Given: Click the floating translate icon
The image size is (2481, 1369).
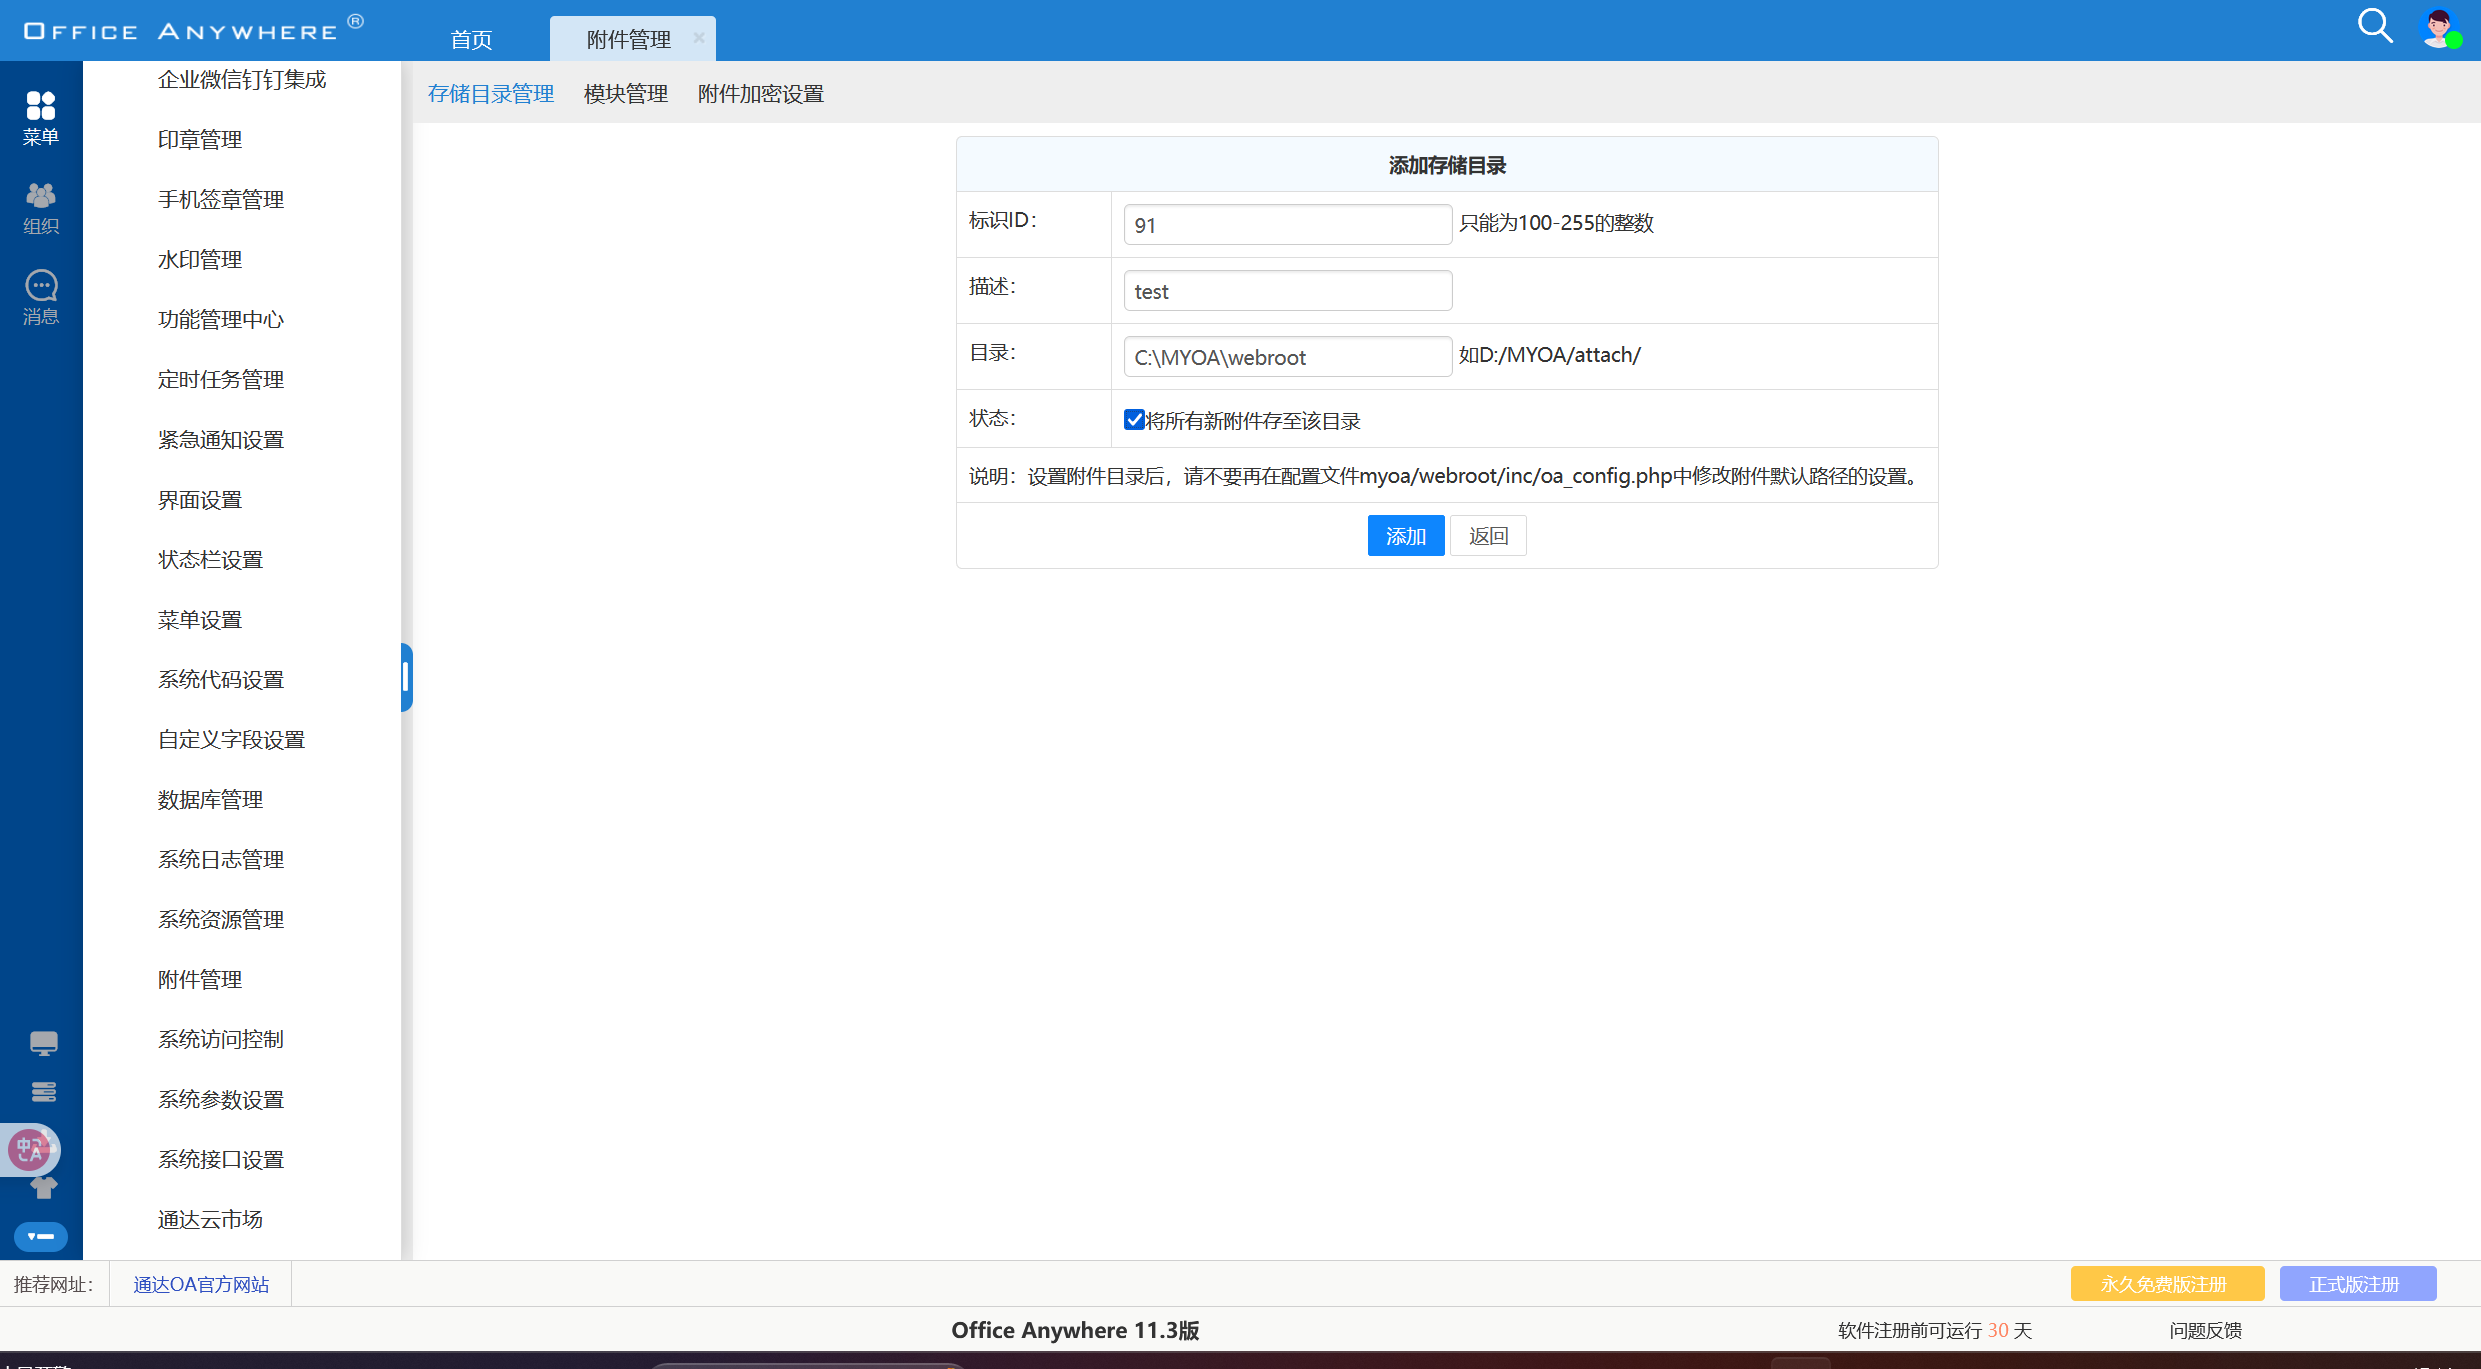Looking at the screenshot, I should pyautogui.click(x=30, y=1149).
